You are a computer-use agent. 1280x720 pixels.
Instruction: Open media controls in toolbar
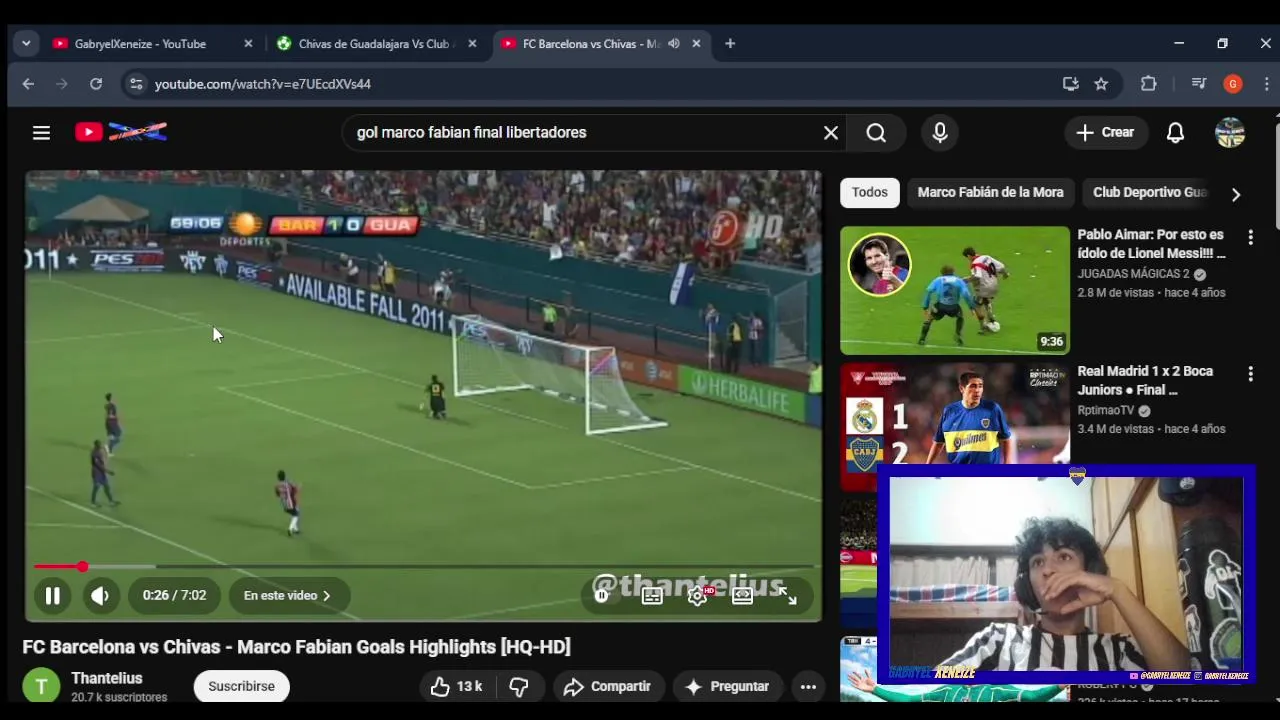click(1199, 84)
